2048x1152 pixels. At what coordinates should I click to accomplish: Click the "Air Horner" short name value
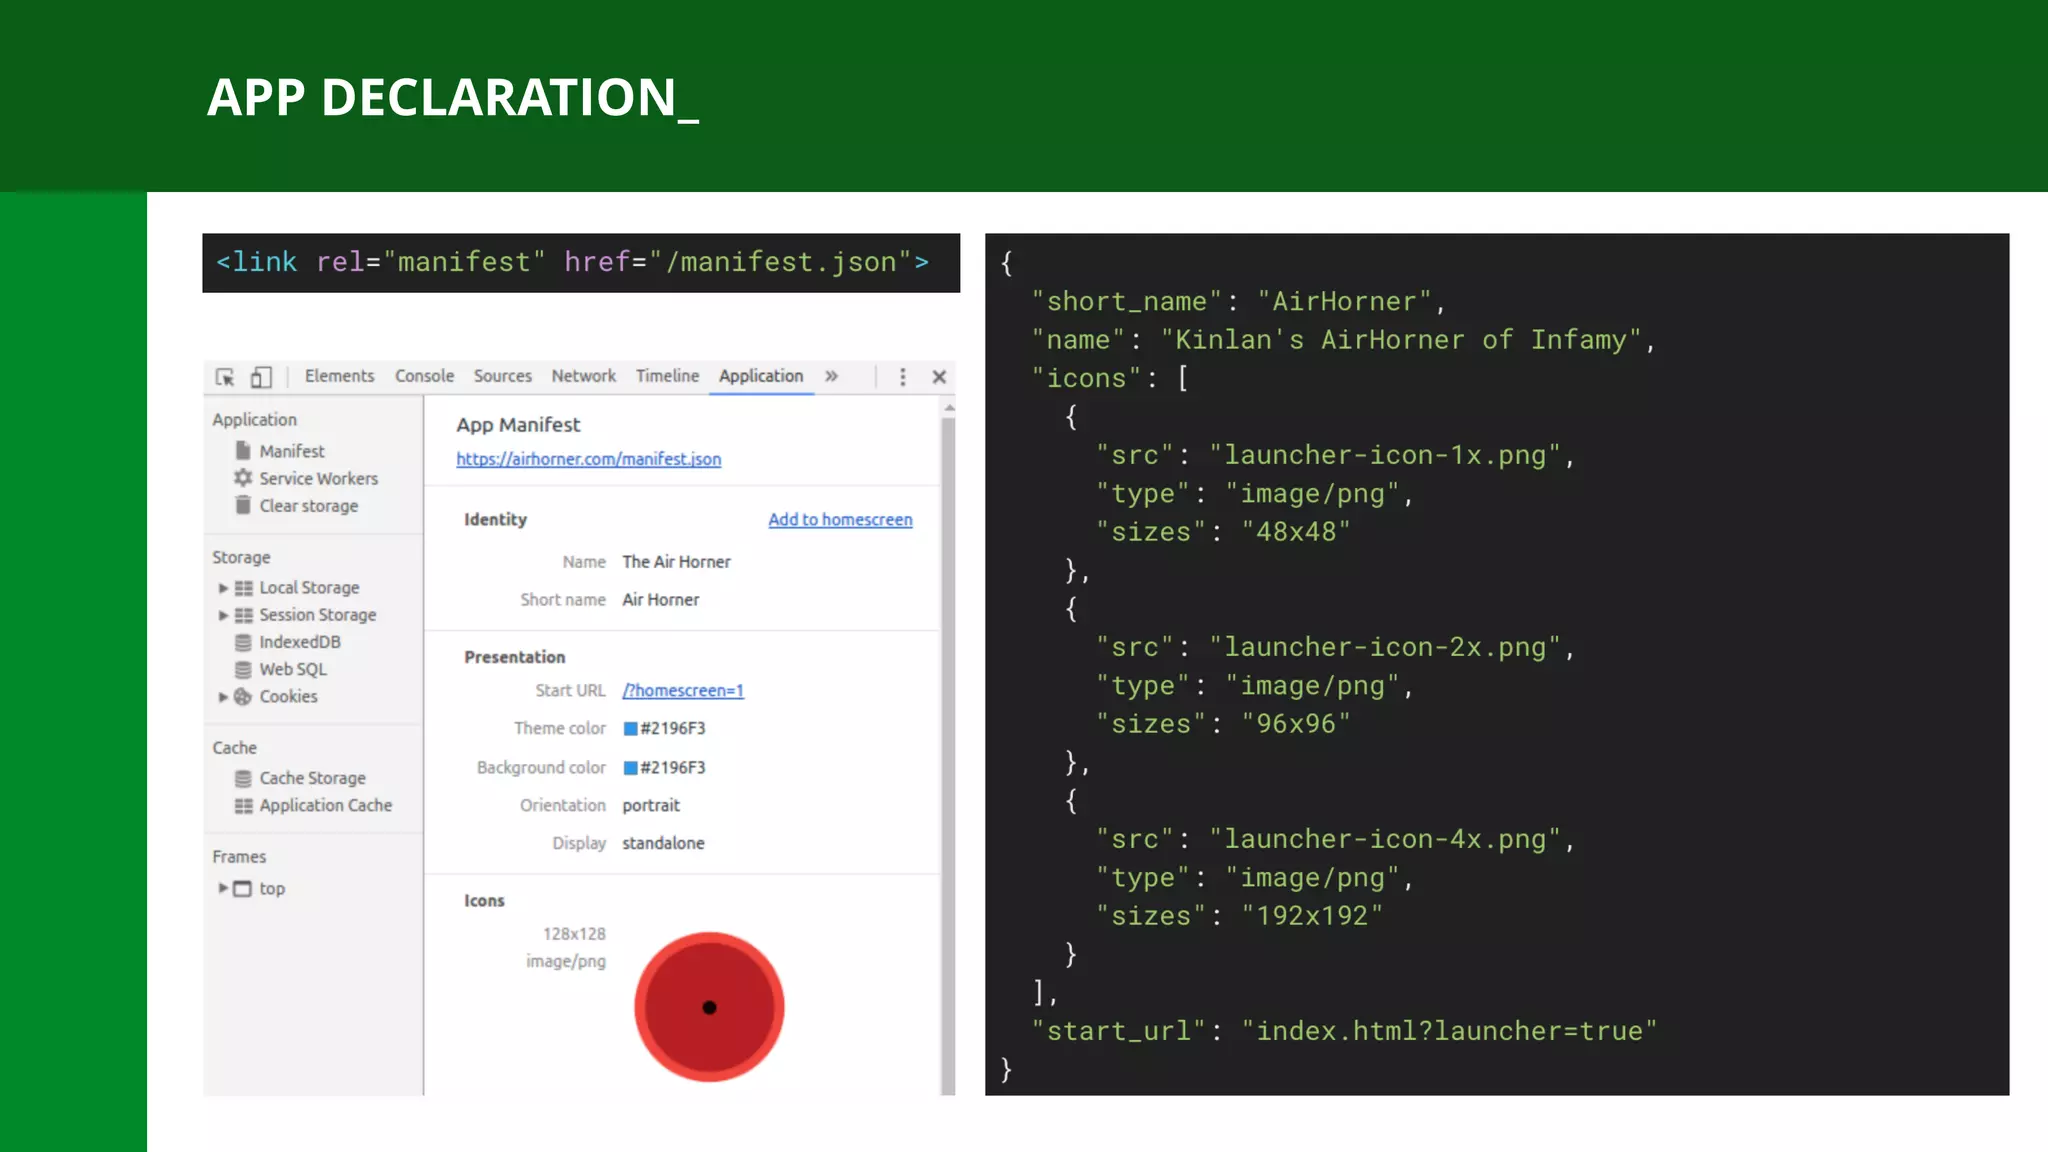[660, 600]
